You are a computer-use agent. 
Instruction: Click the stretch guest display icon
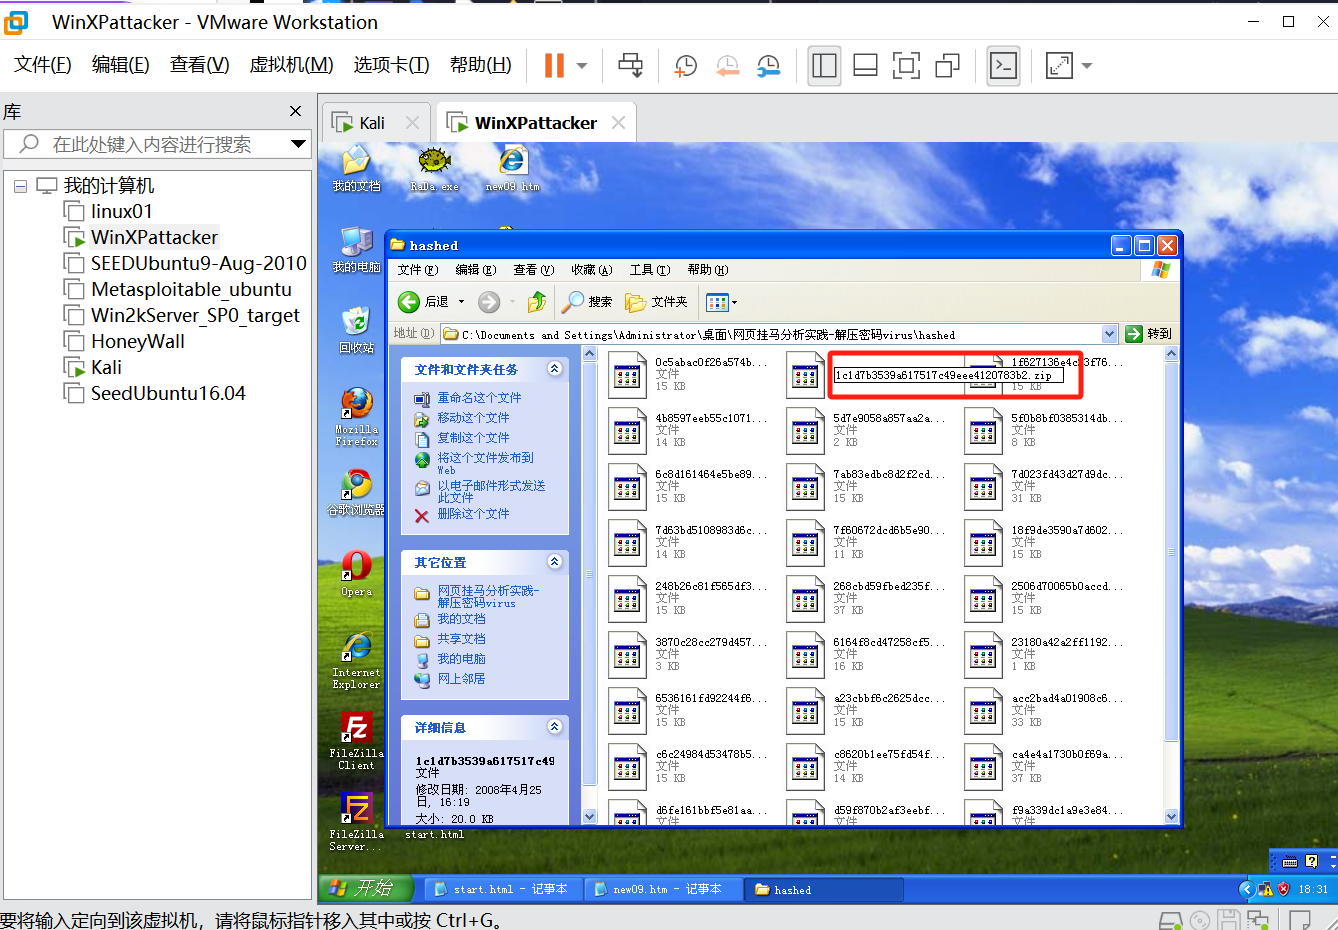tap(1059, 66)
